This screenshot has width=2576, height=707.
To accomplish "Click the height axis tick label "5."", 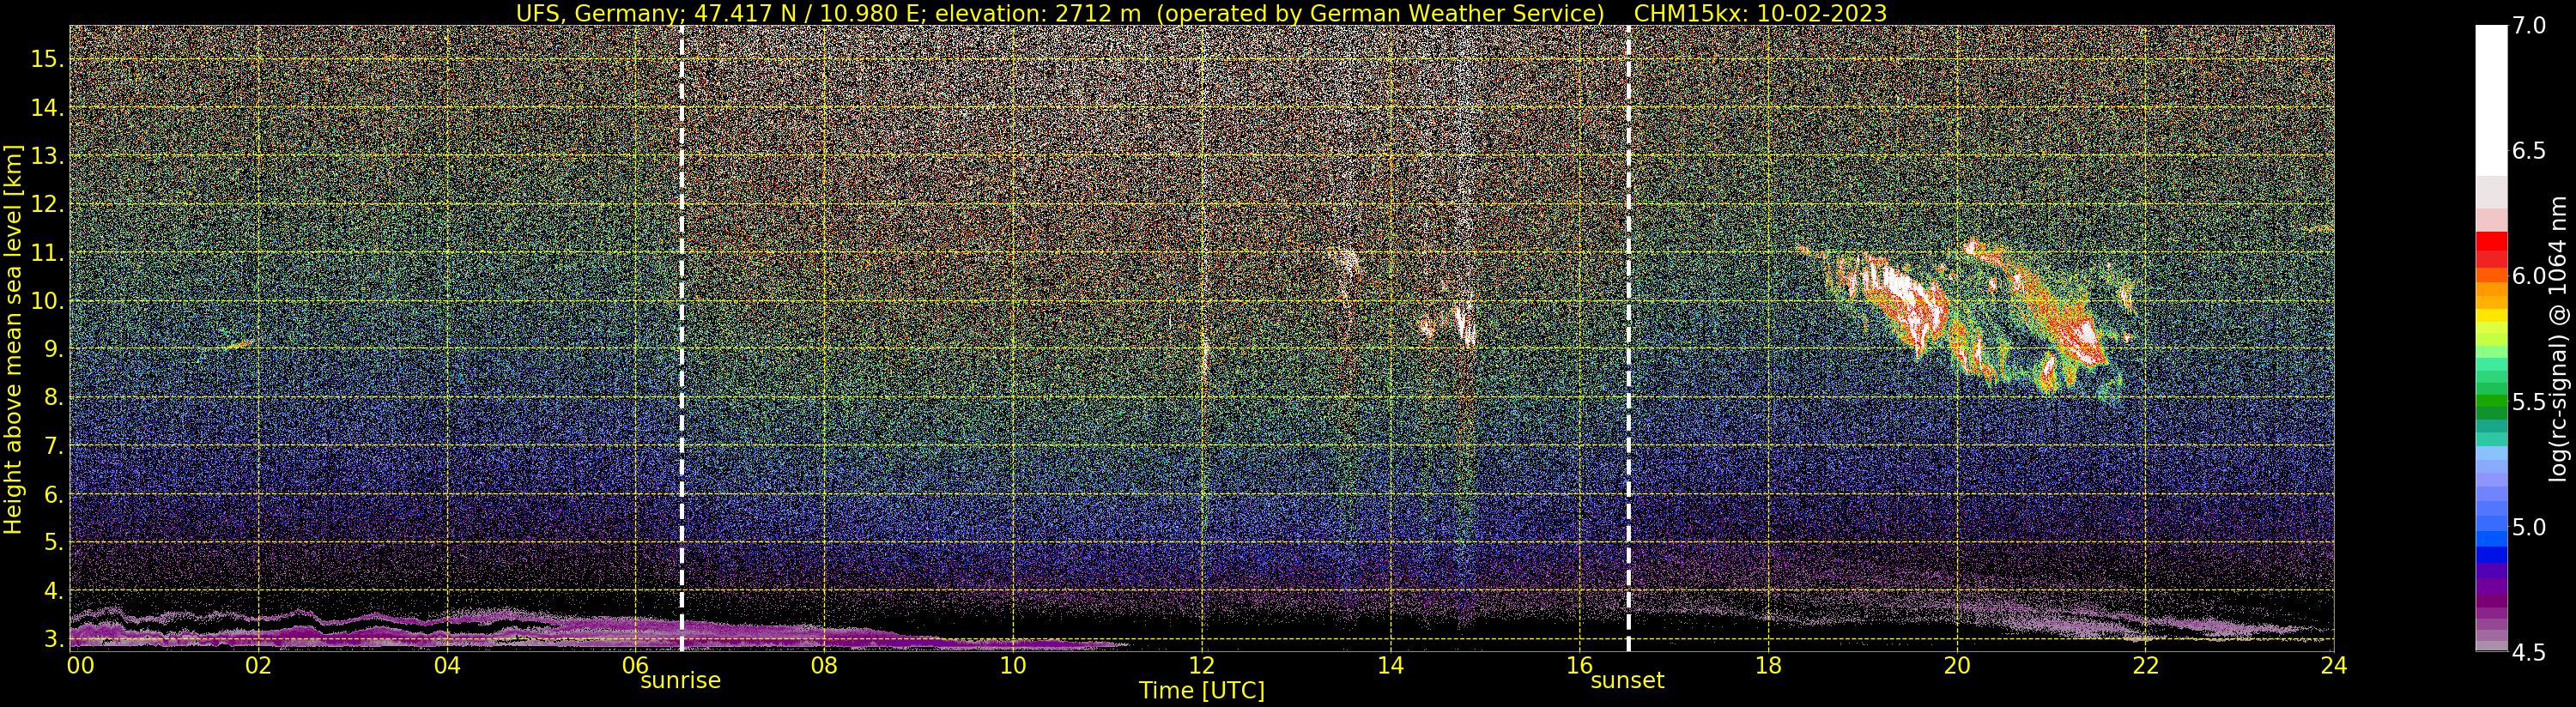I will tap(54, 543).
